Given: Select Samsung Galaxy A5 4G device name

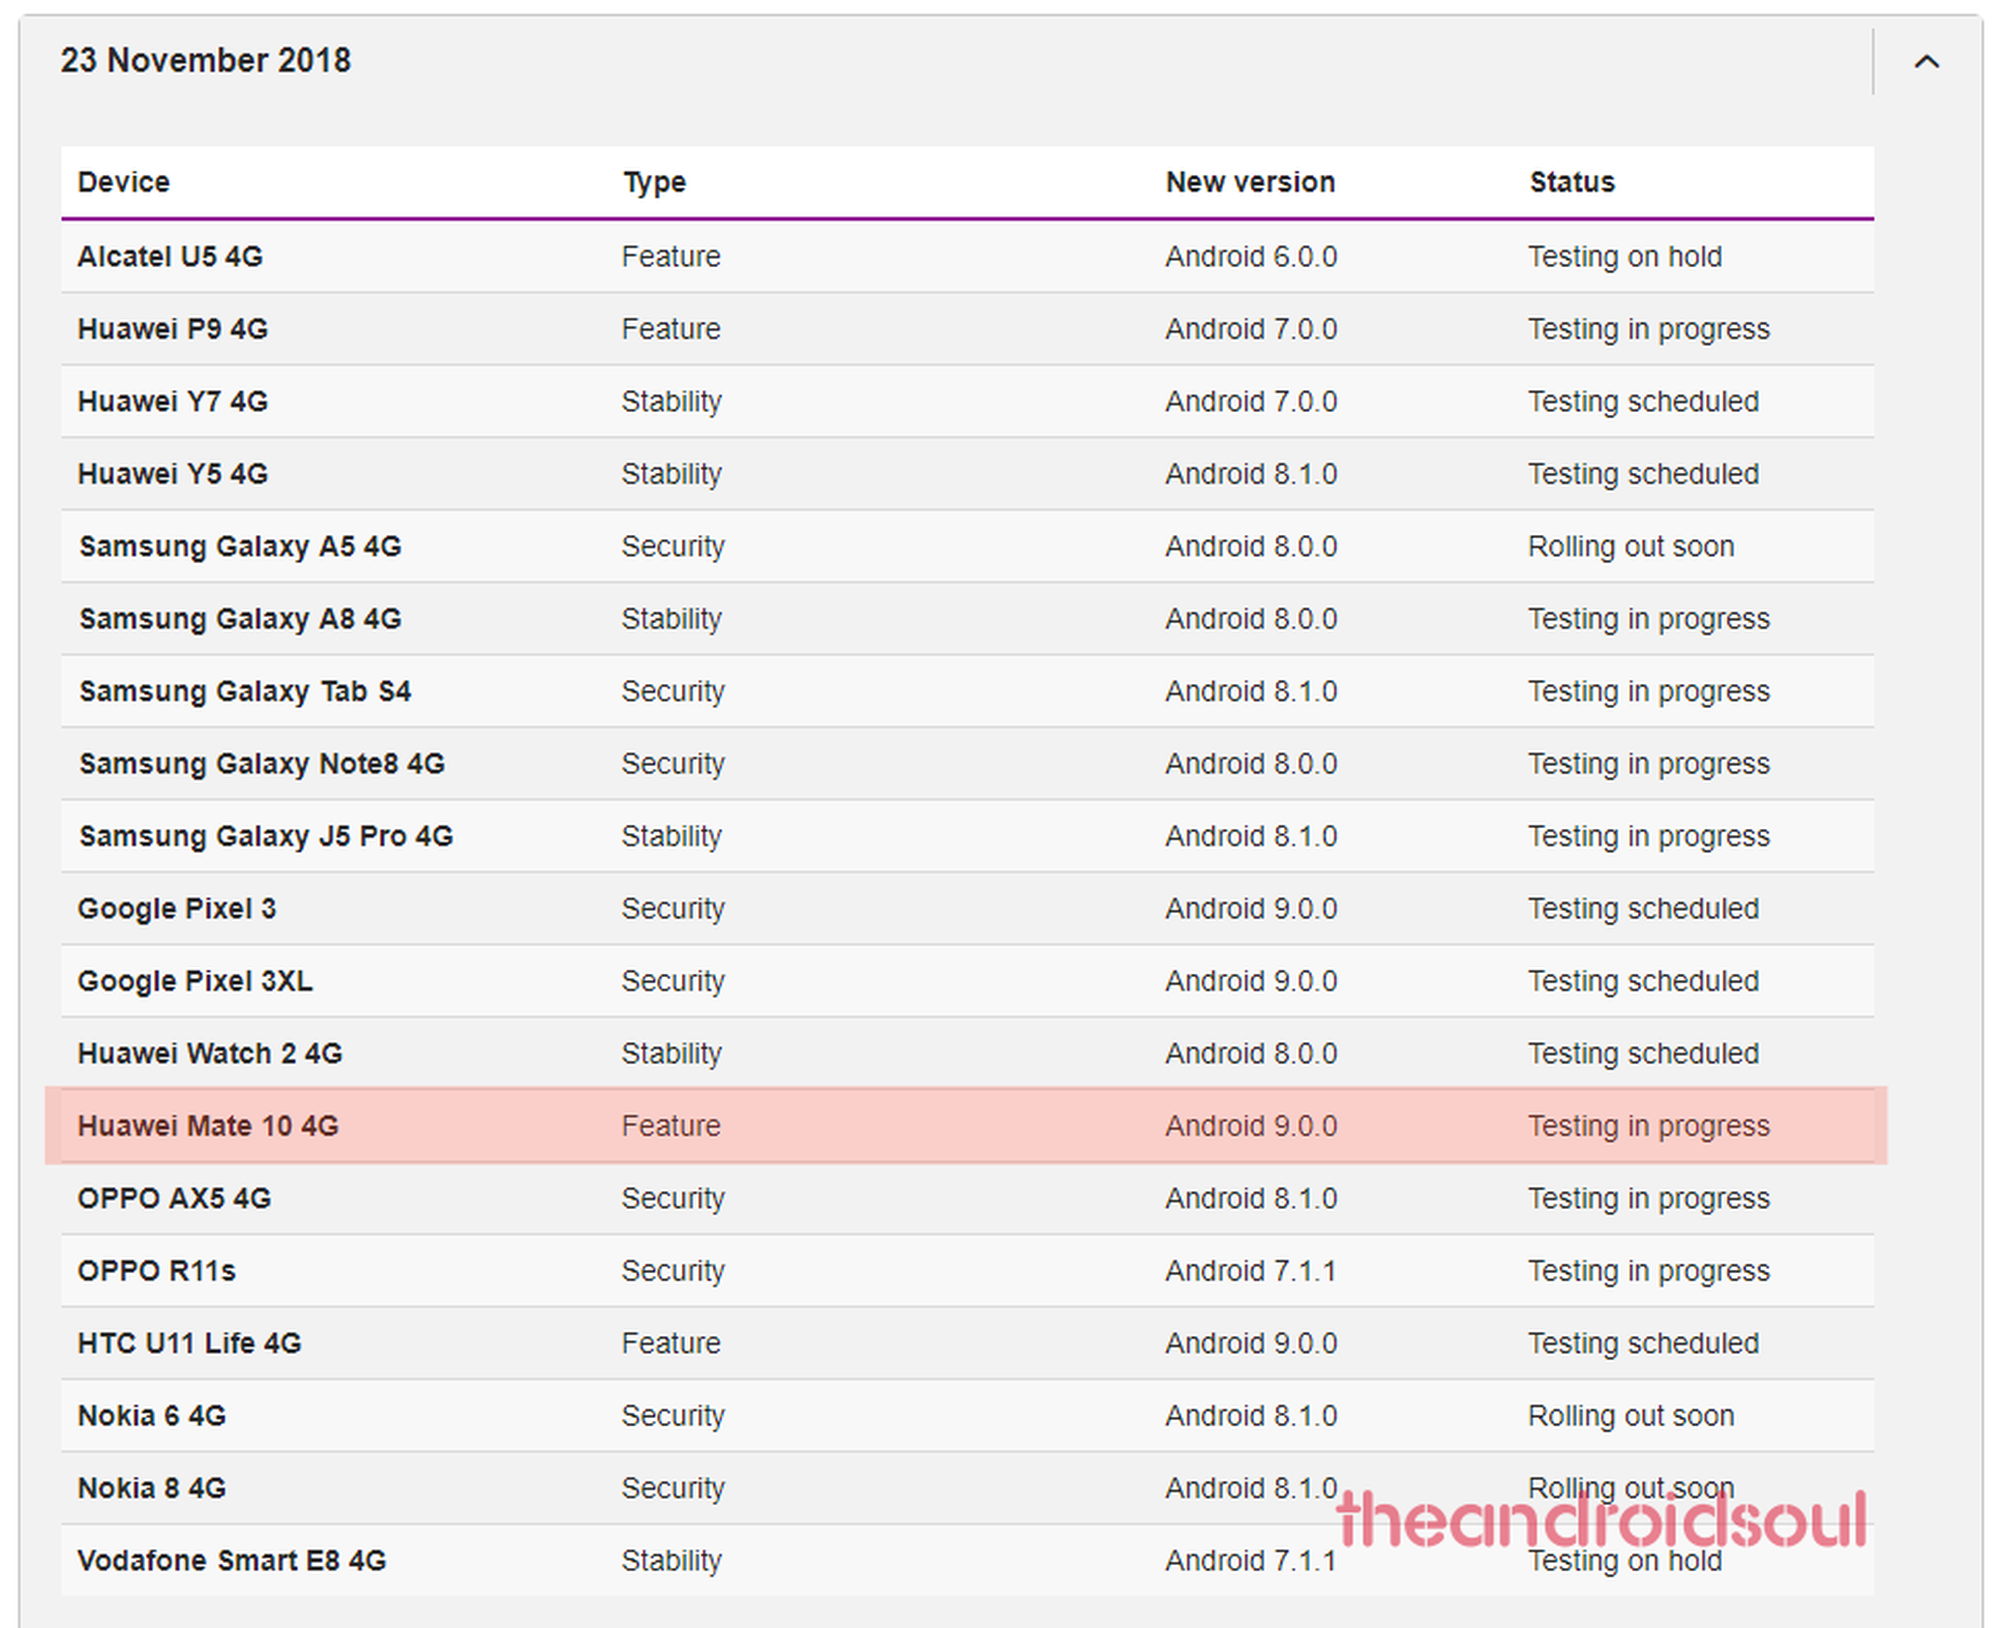Looking at the screenshot, I should pos(240,547).
